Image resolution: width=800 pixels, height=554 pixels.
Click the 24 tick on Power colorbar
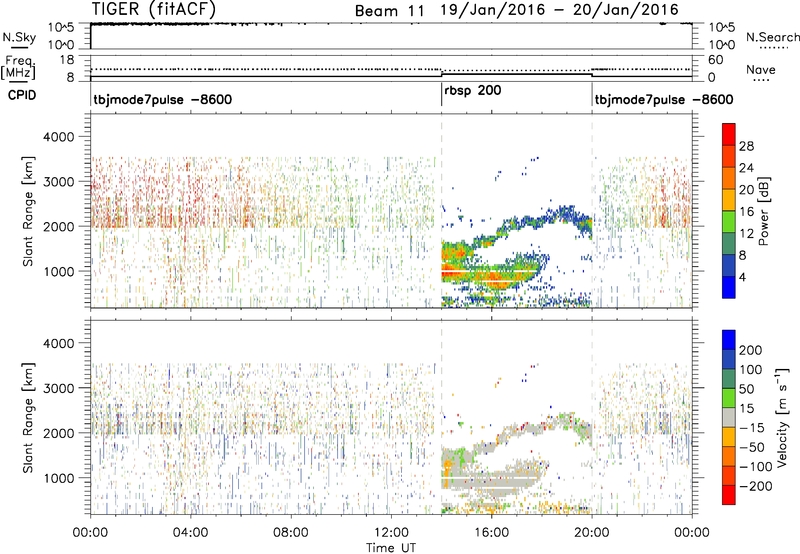746,168
